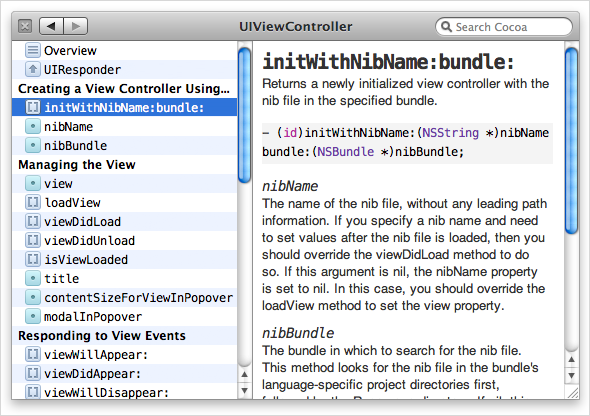Click the sidebar scroll down arrow
The image size is (590, 416).
click(x=245, y=390)
